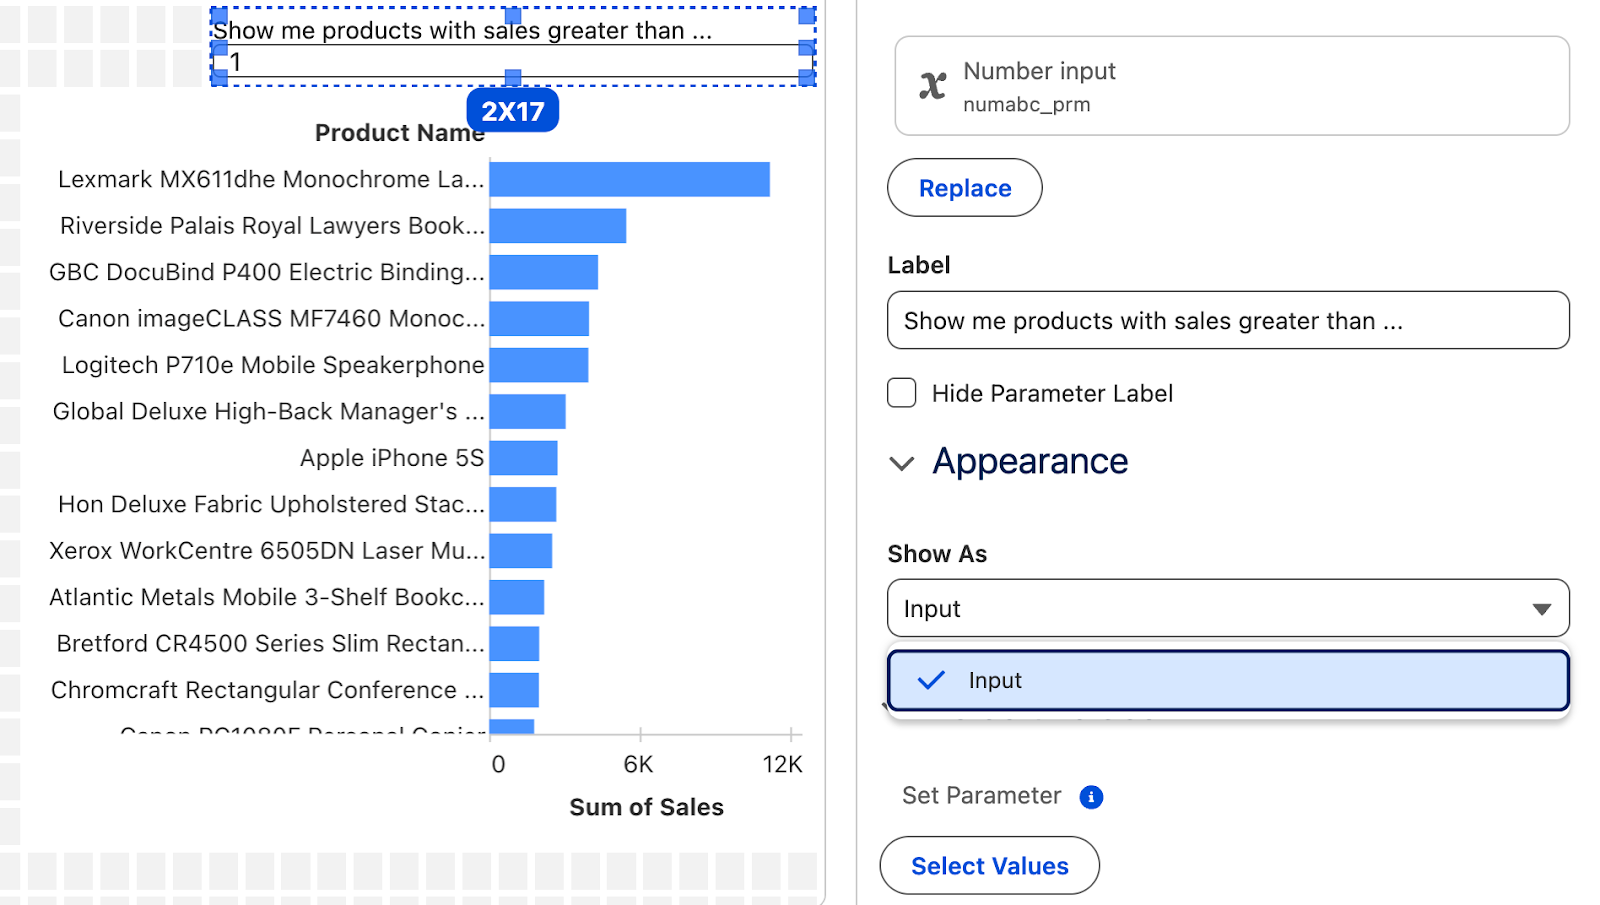This screenshot has width=1600, height=905.
Task: Select the Lexmark MX611dhe bar in the chart
Action: 629,180
